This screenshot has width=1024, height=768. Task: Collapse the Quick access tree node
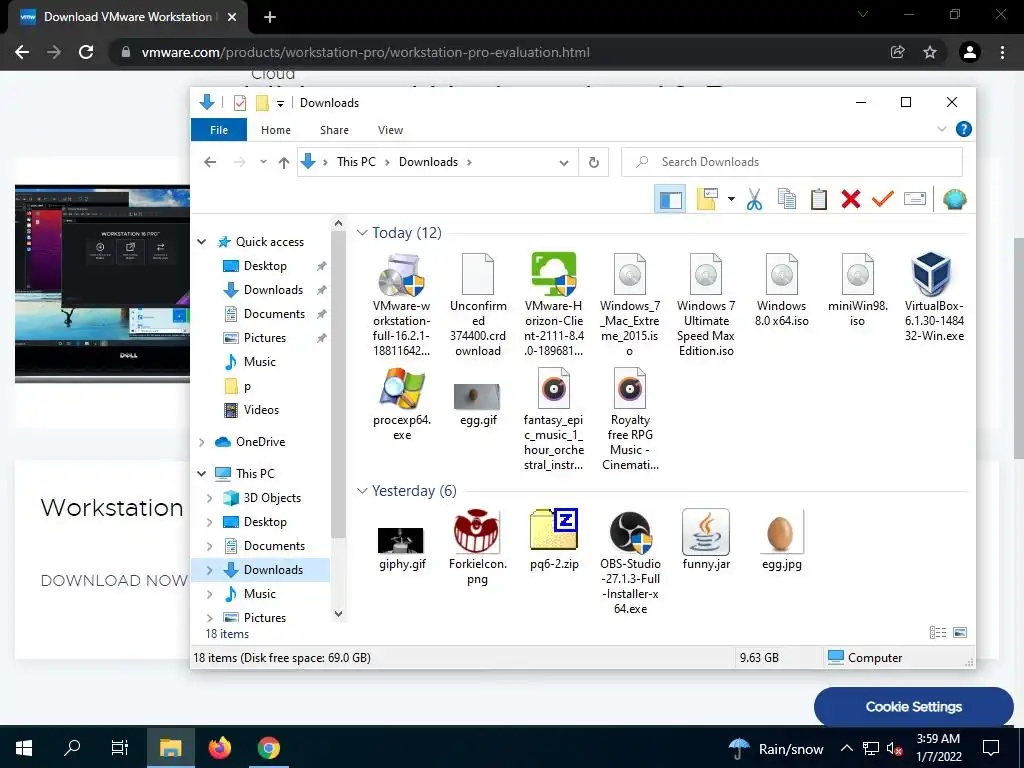(202, 242)
